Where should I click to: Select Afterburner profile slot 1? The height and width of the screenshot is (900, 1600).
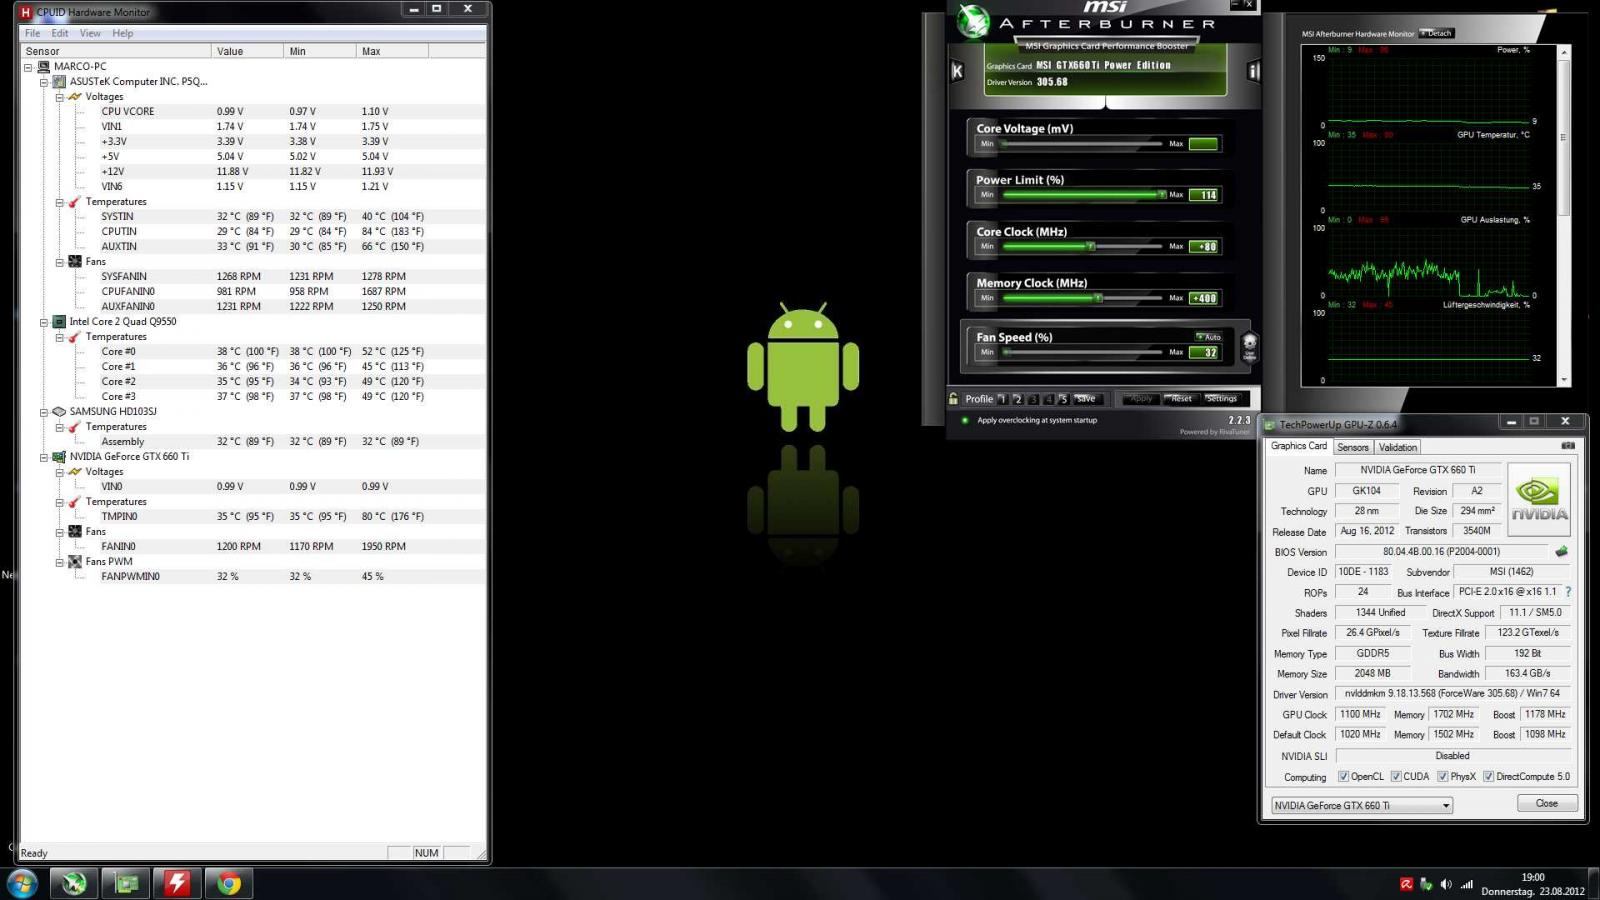[x=1002, y=398]
